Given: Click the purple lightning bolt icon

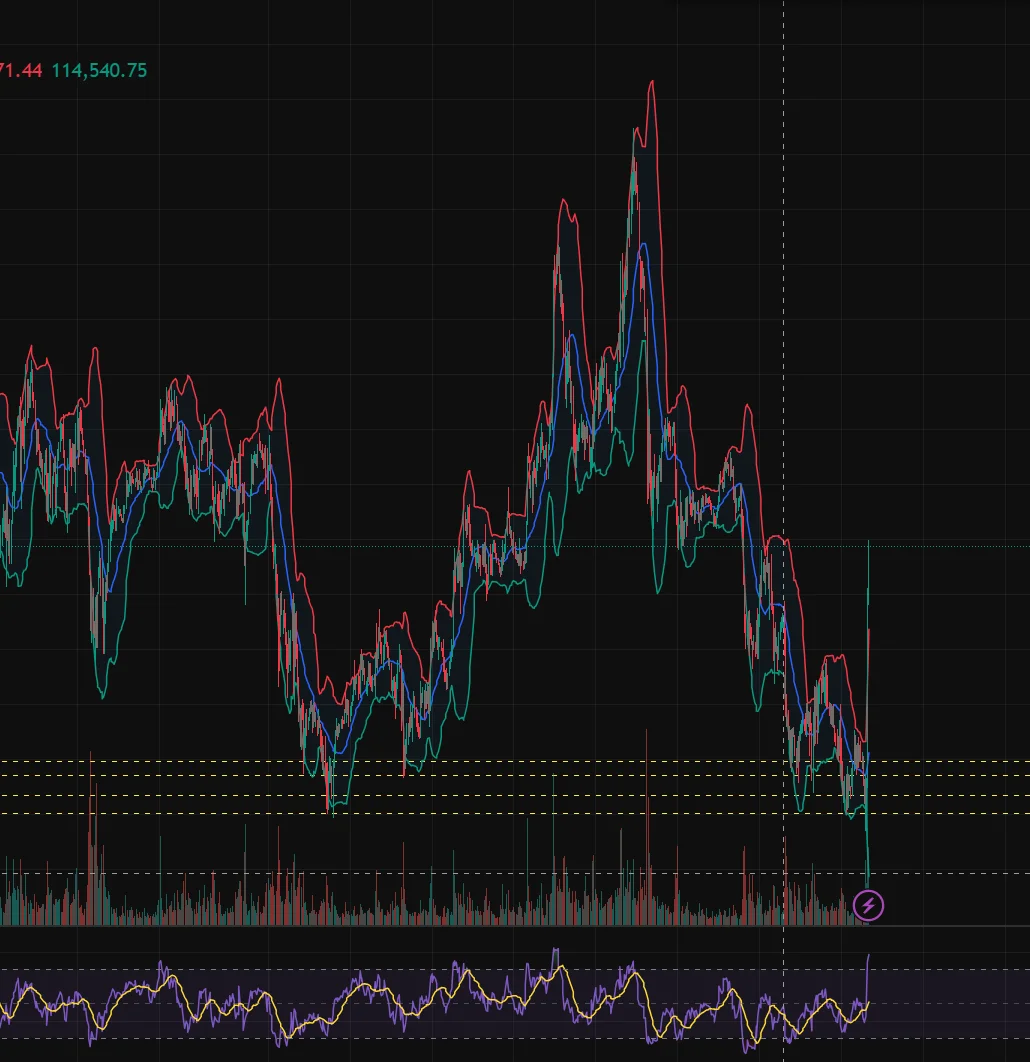Looking at the screenshot, I should coord(869,906).
